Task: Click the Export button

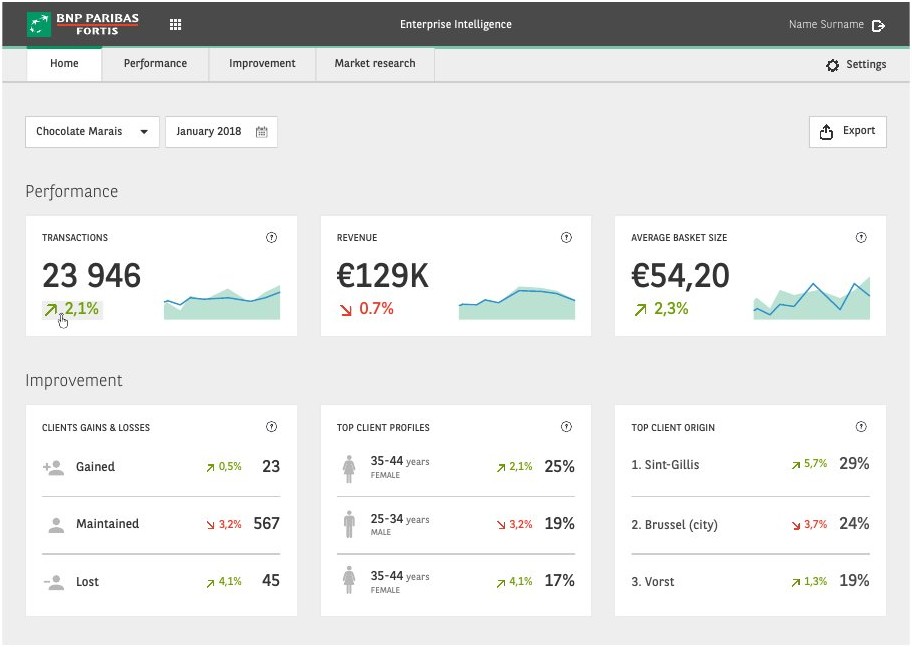Action: [x=847, y=131]
